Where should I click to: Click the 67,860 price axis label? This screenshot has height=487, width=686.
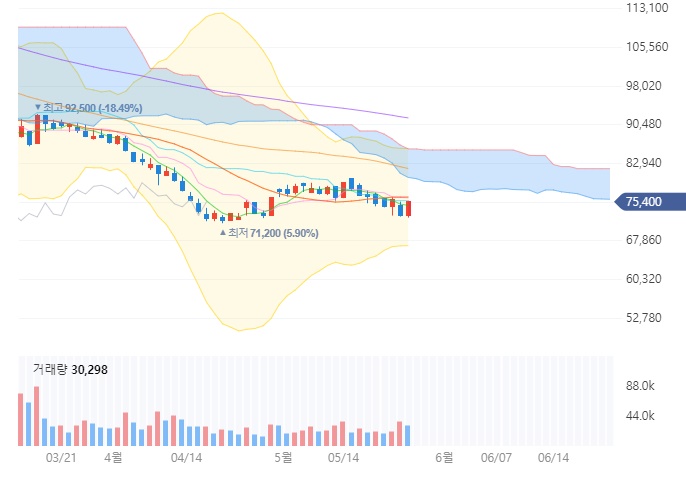(644, 240)
